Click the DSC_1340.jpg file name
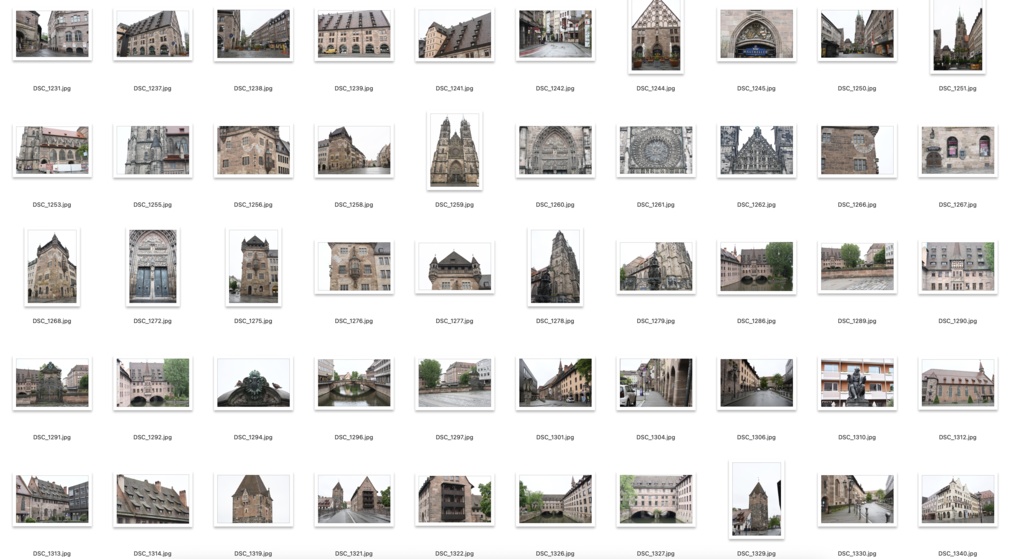This screenshot has width=1024, height=559. coord(957,553)
